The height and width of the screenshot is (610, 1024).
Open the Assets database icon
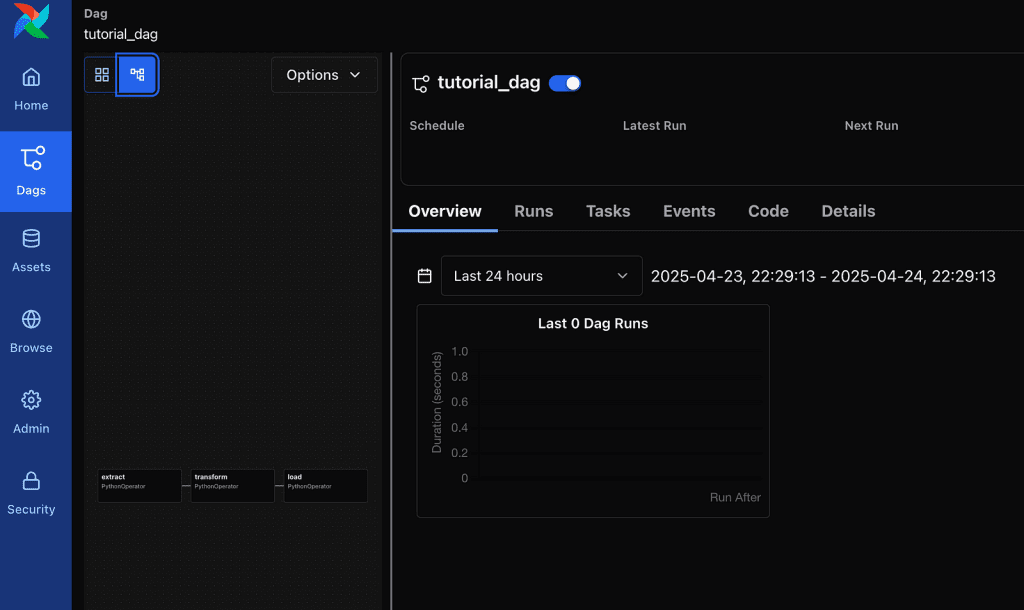(31, 239)
